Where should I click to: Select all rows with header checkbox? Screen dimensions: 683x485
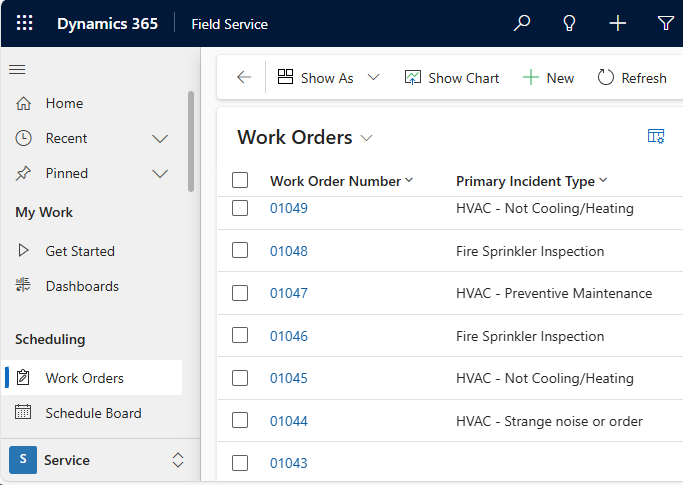point(240,181)
